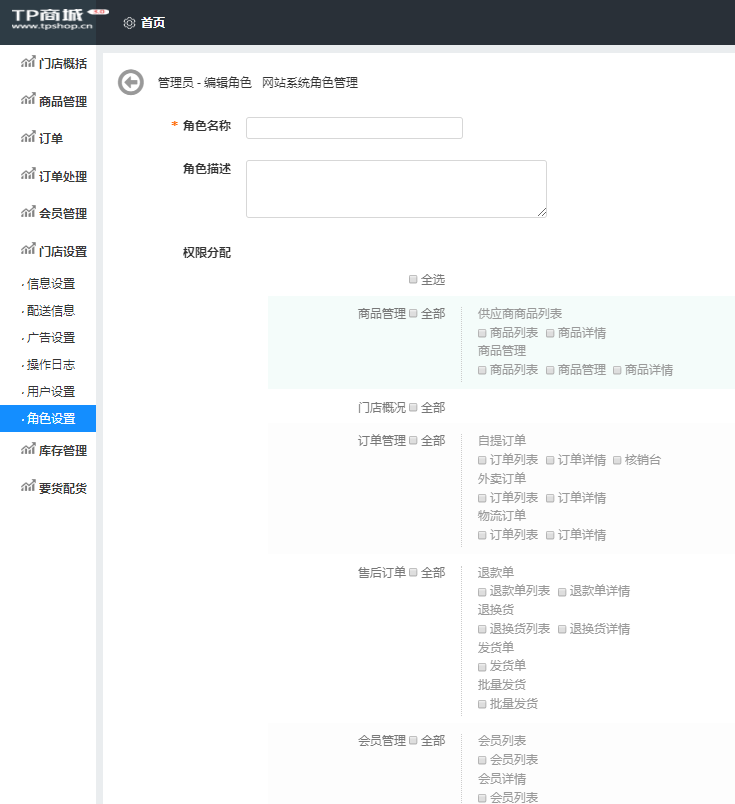
Task: Click the chart icon next to 门店概括
Action: pyautogui.click(x=28, y=63)
